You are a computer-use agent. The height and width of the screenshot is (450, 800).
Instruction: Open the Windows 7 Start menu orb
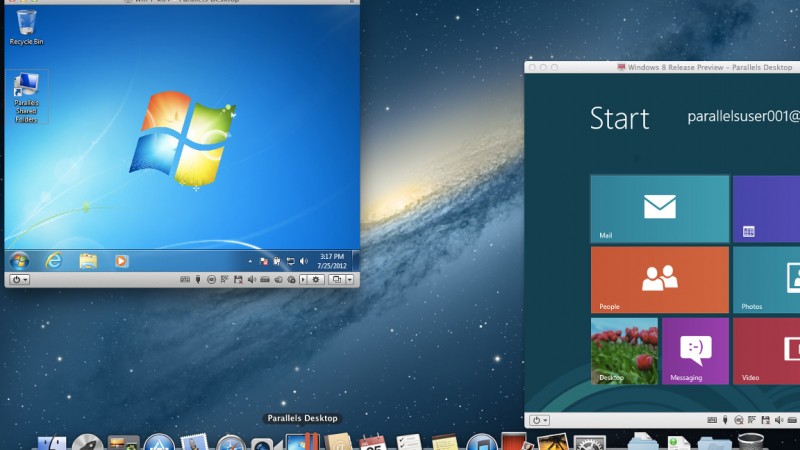19,260
